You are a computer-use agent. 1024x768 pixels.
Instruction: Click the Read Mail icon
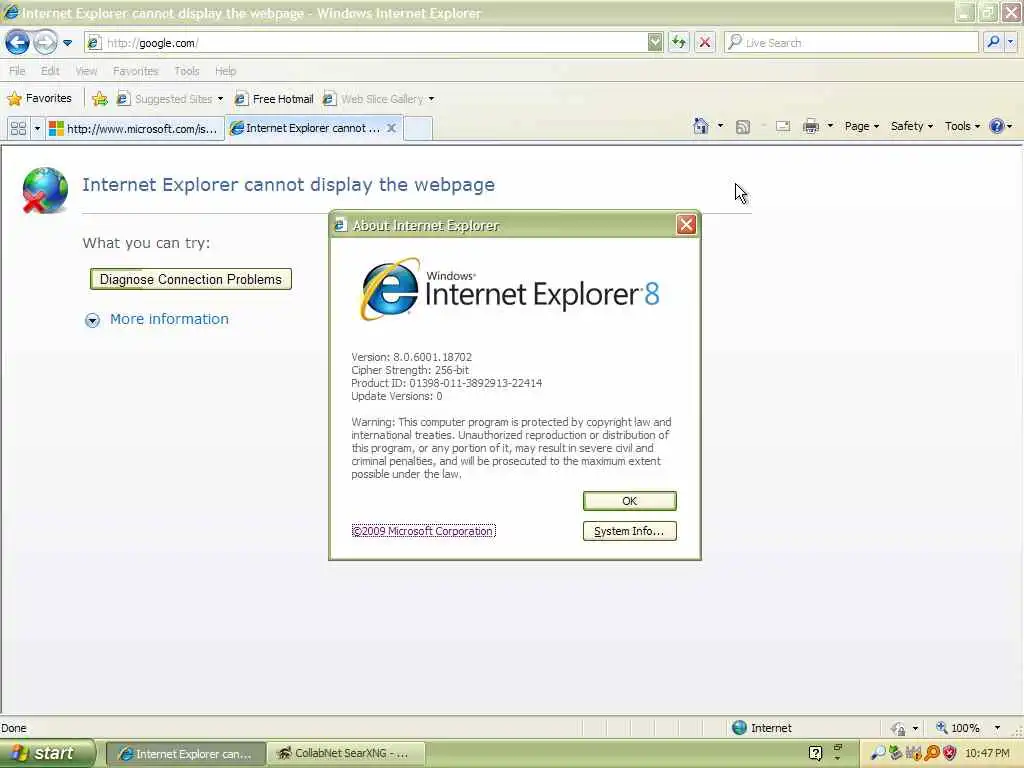click(783, 126)
